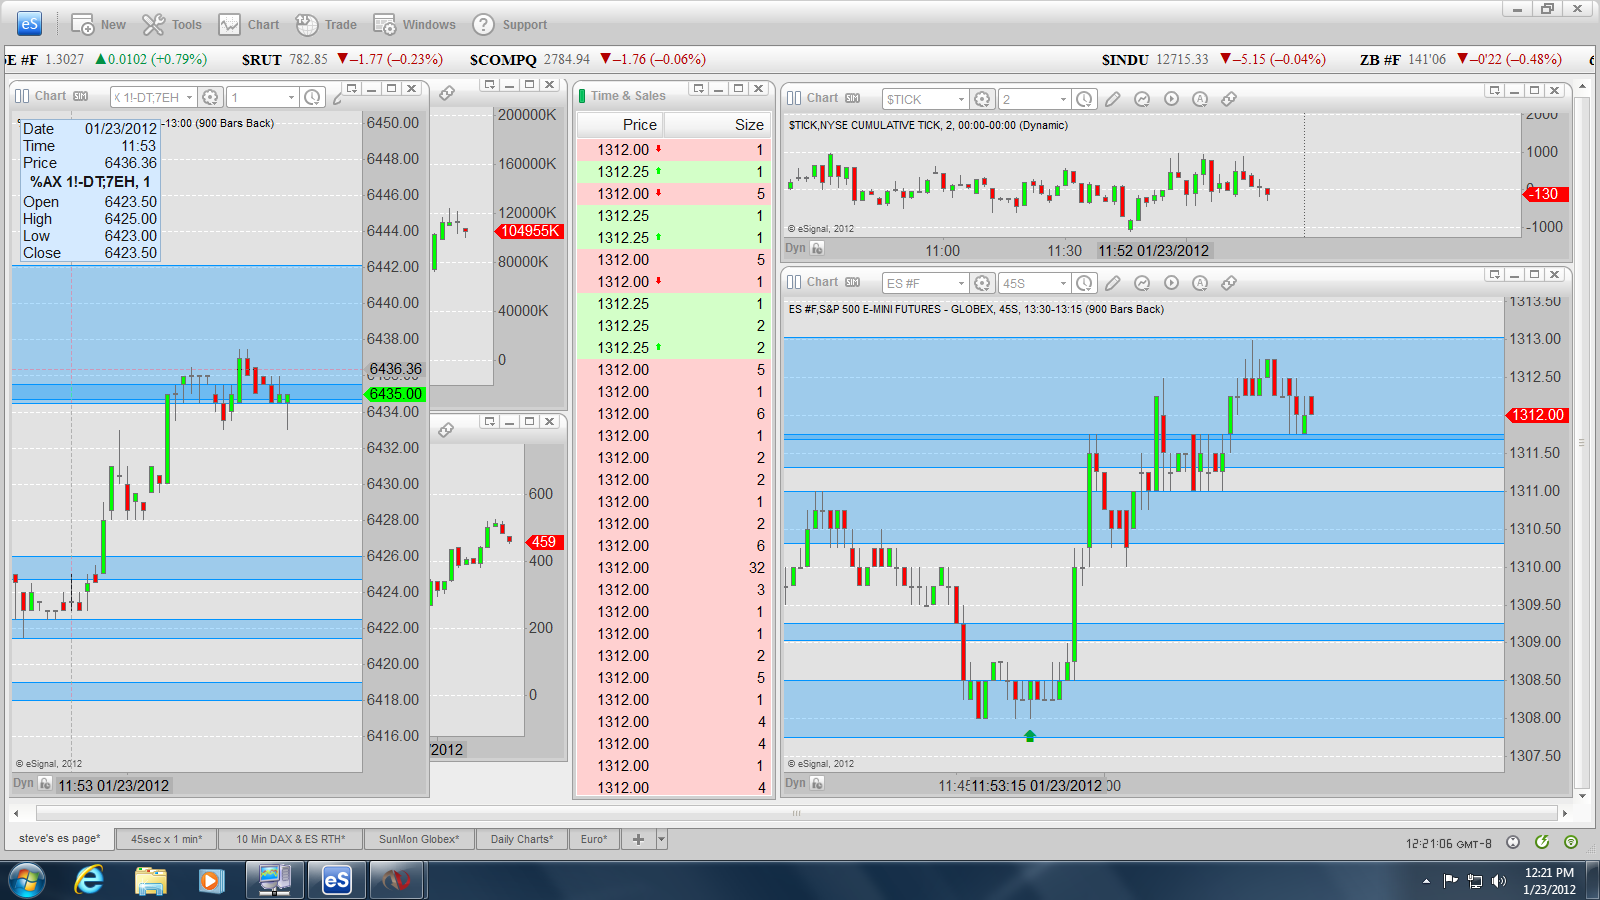Click the Size column header
The height and width of the screenshot is (900, 1600).
(x=718, y=124)
